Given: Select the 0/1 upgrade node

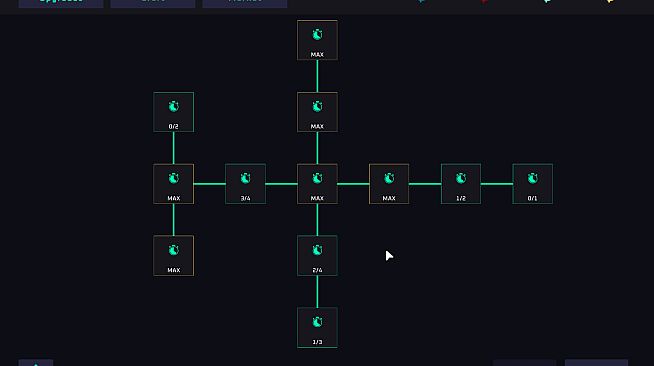Looking at the screenshot, I should pyautogui.click(x=533, y=184).
